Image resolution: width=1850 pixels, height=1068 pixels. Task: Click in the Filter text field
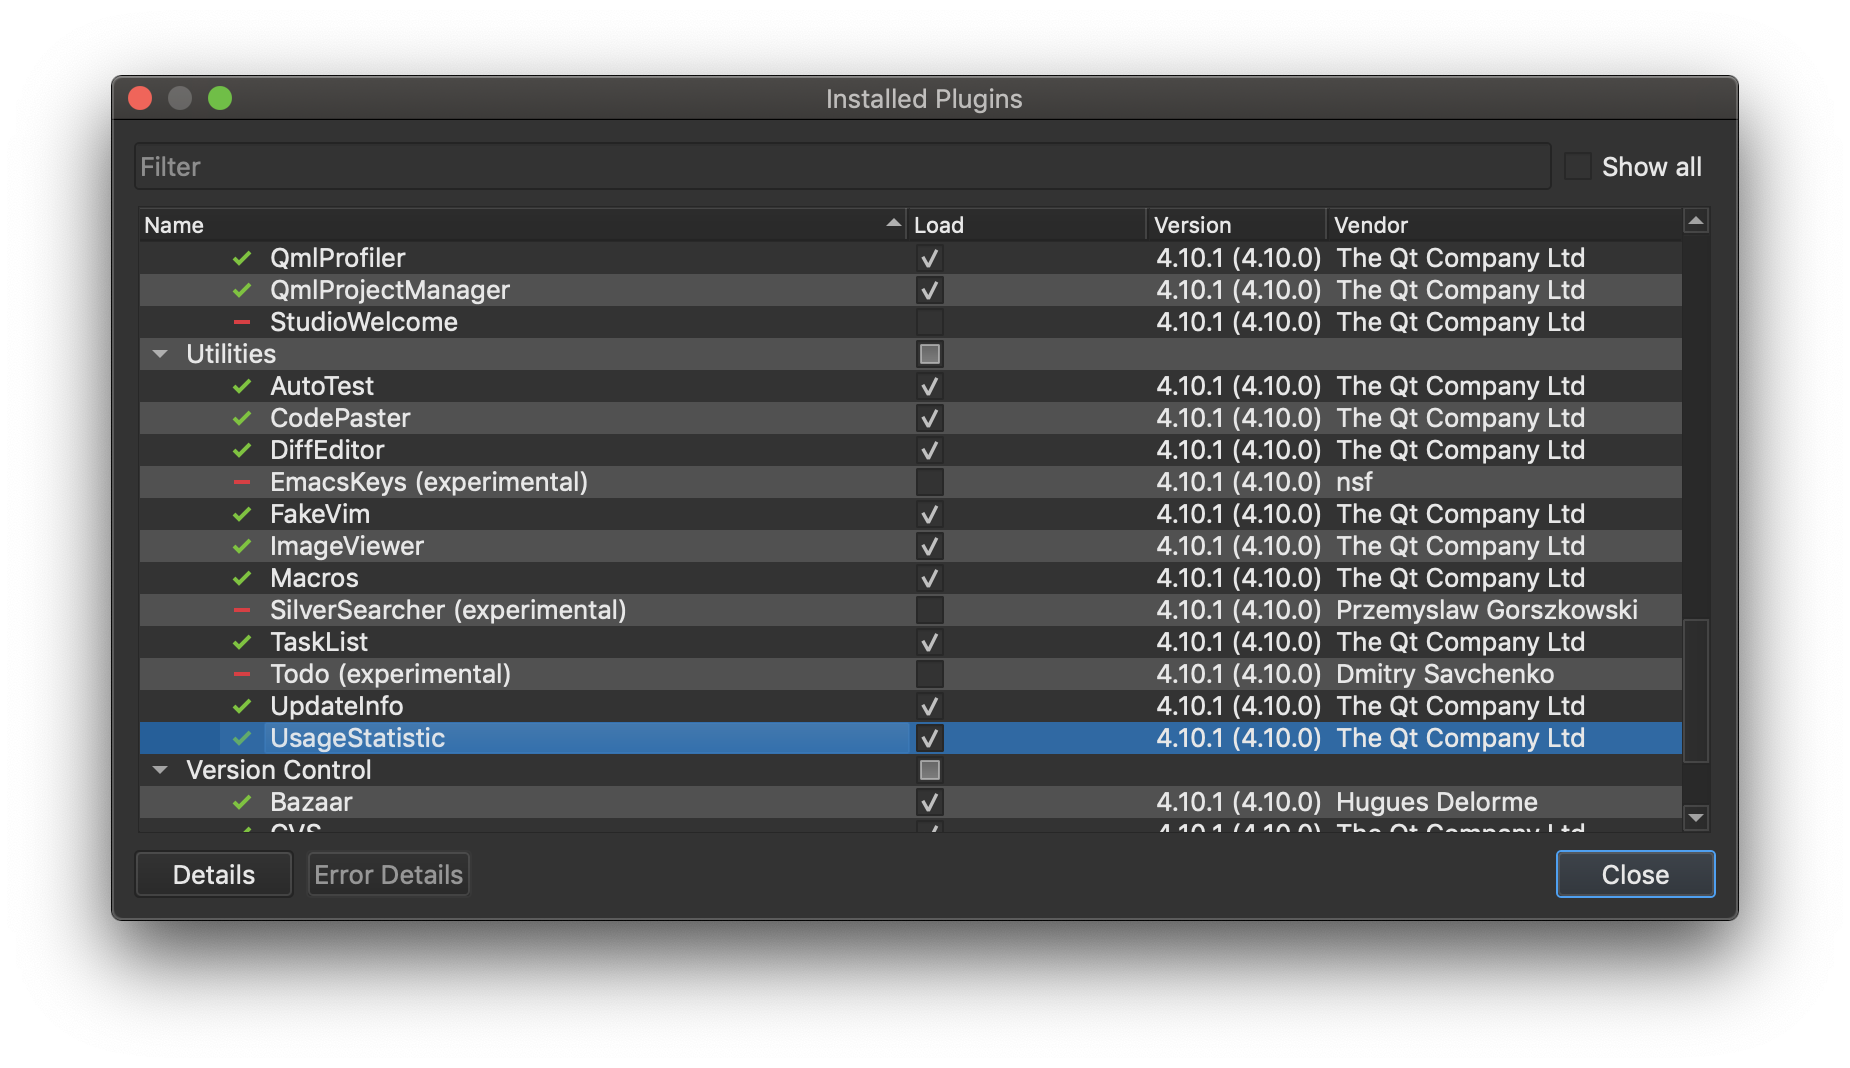[842, 167]
